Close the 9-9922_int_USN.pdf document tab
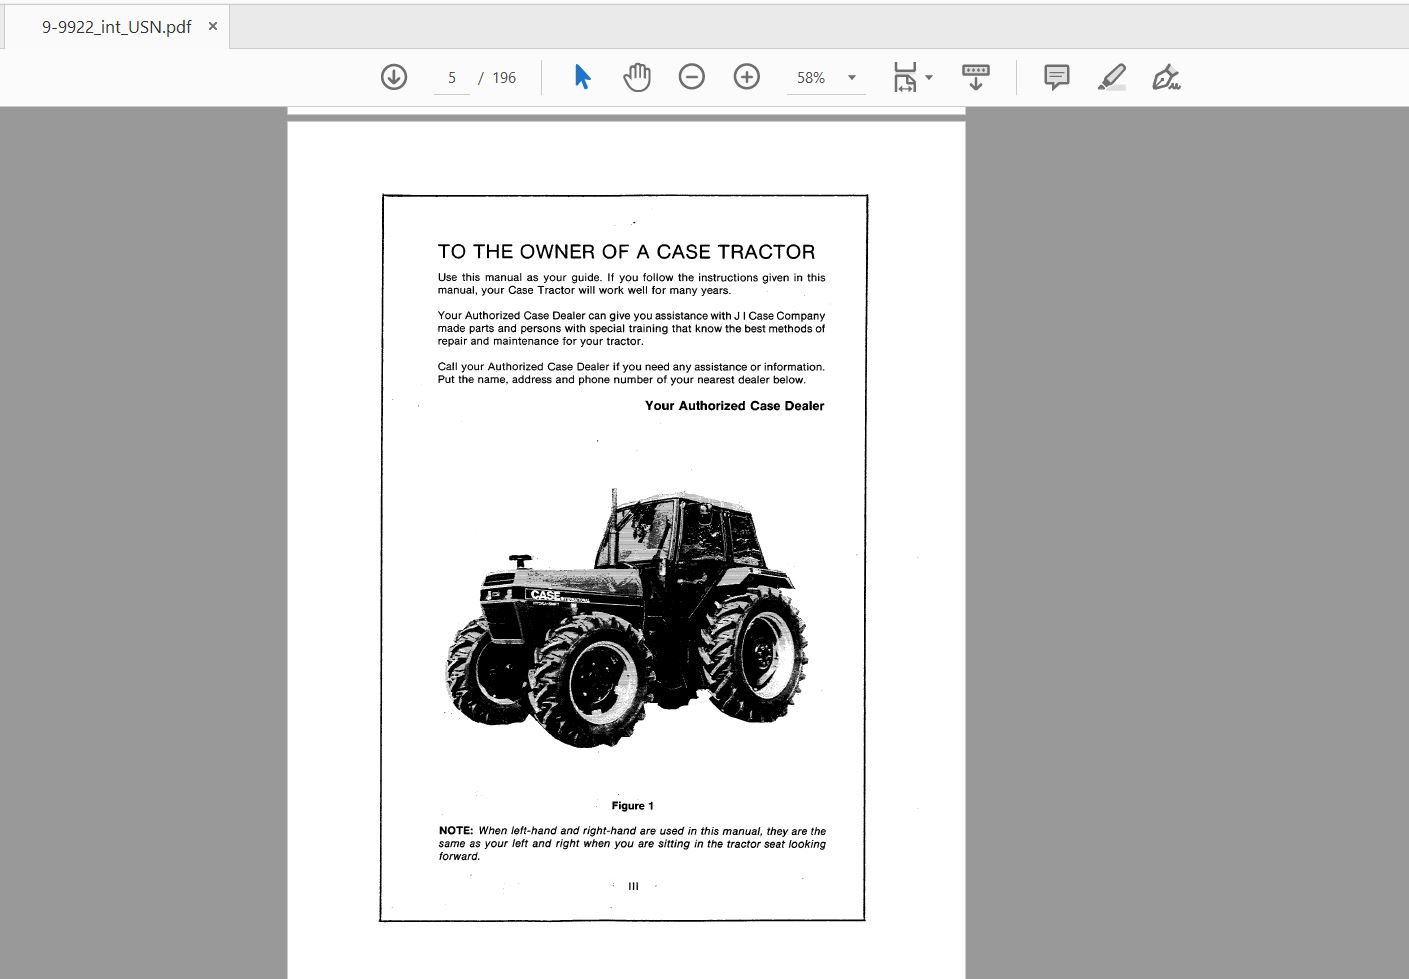 [x=211, y=27]
